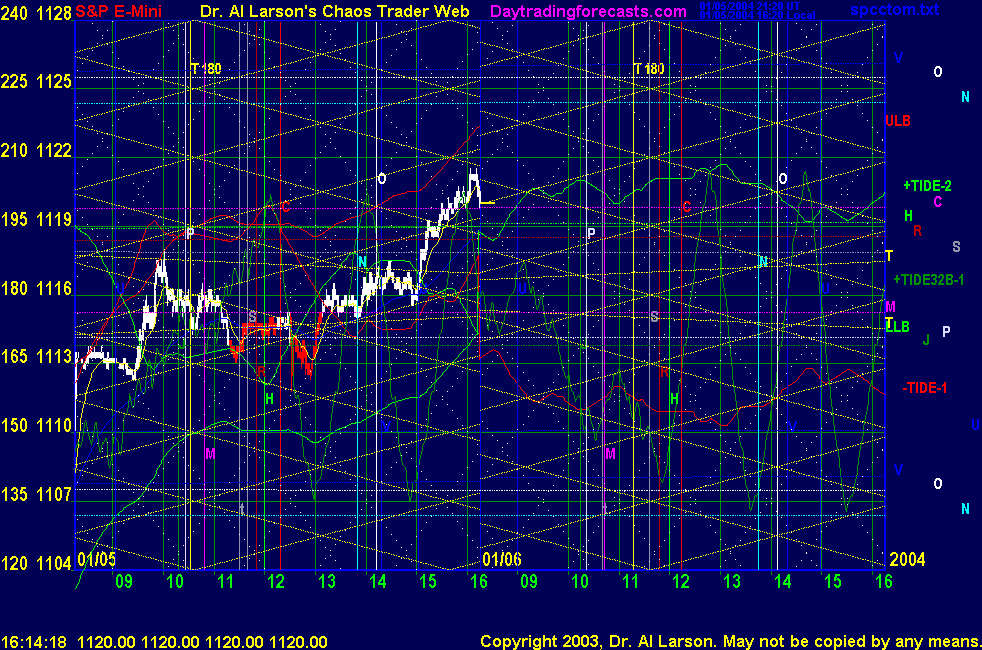Viewport: 982px width, 650px height.
Task: Click the red ULB band label
Action: click(x=897, y=121)
